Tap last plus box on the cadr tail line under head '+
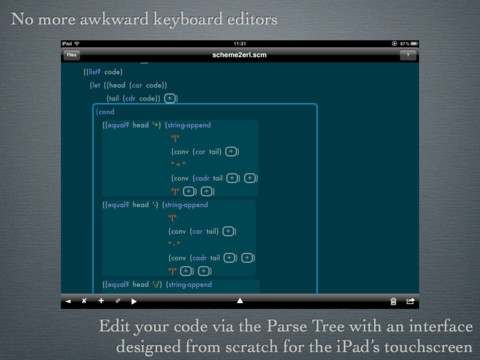Viewport: 480px width, 360px height. (x=250, y=178)
